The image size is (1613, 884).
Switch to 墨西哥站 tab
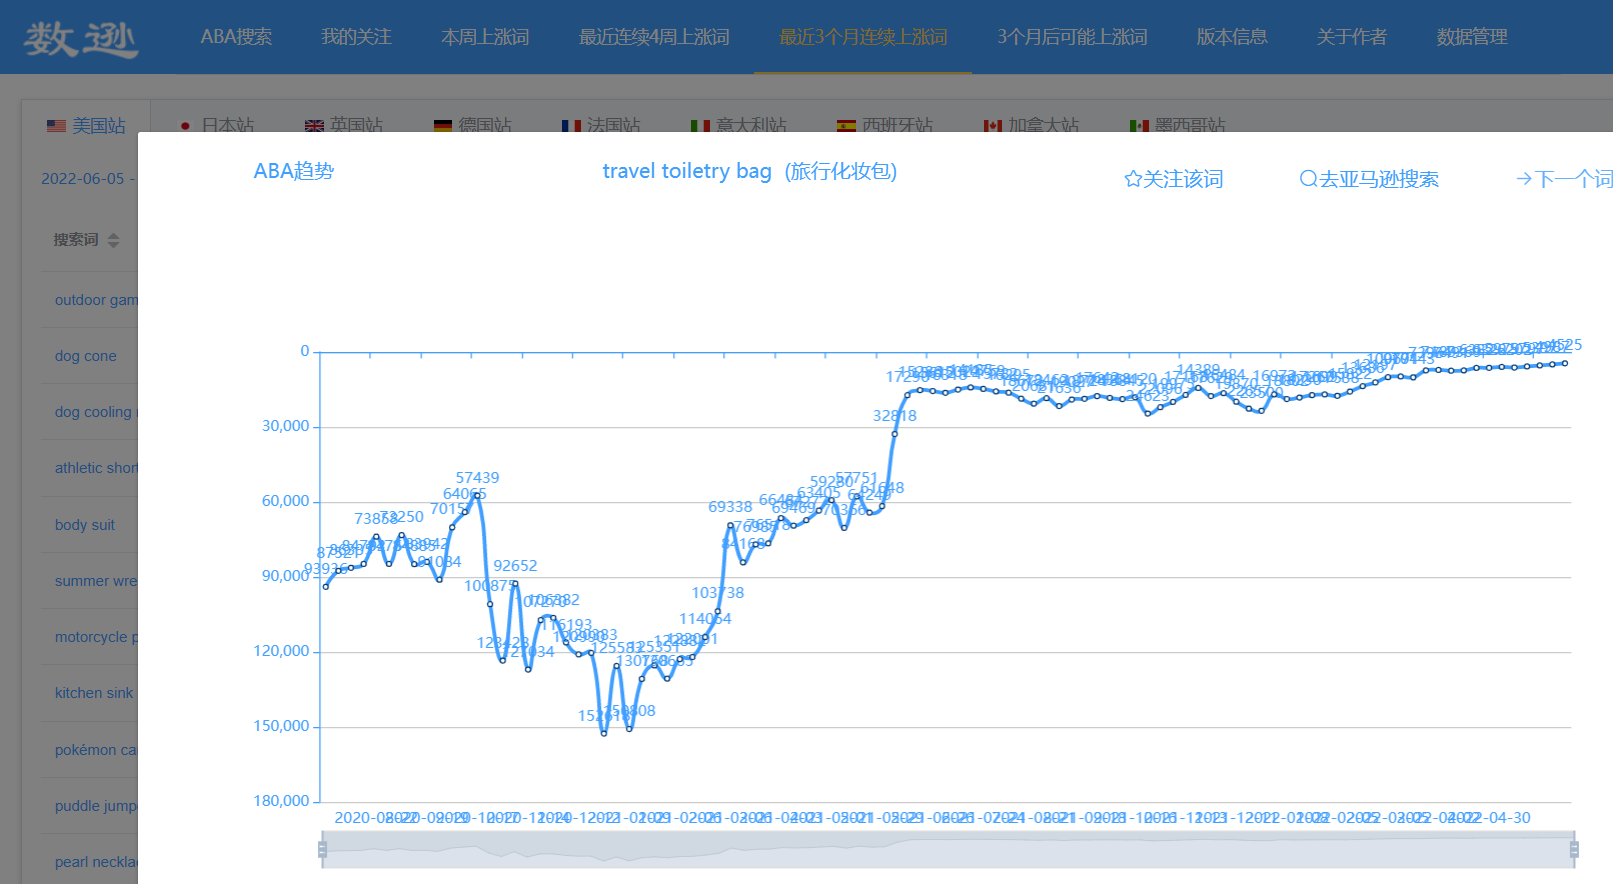(1177, 125)
